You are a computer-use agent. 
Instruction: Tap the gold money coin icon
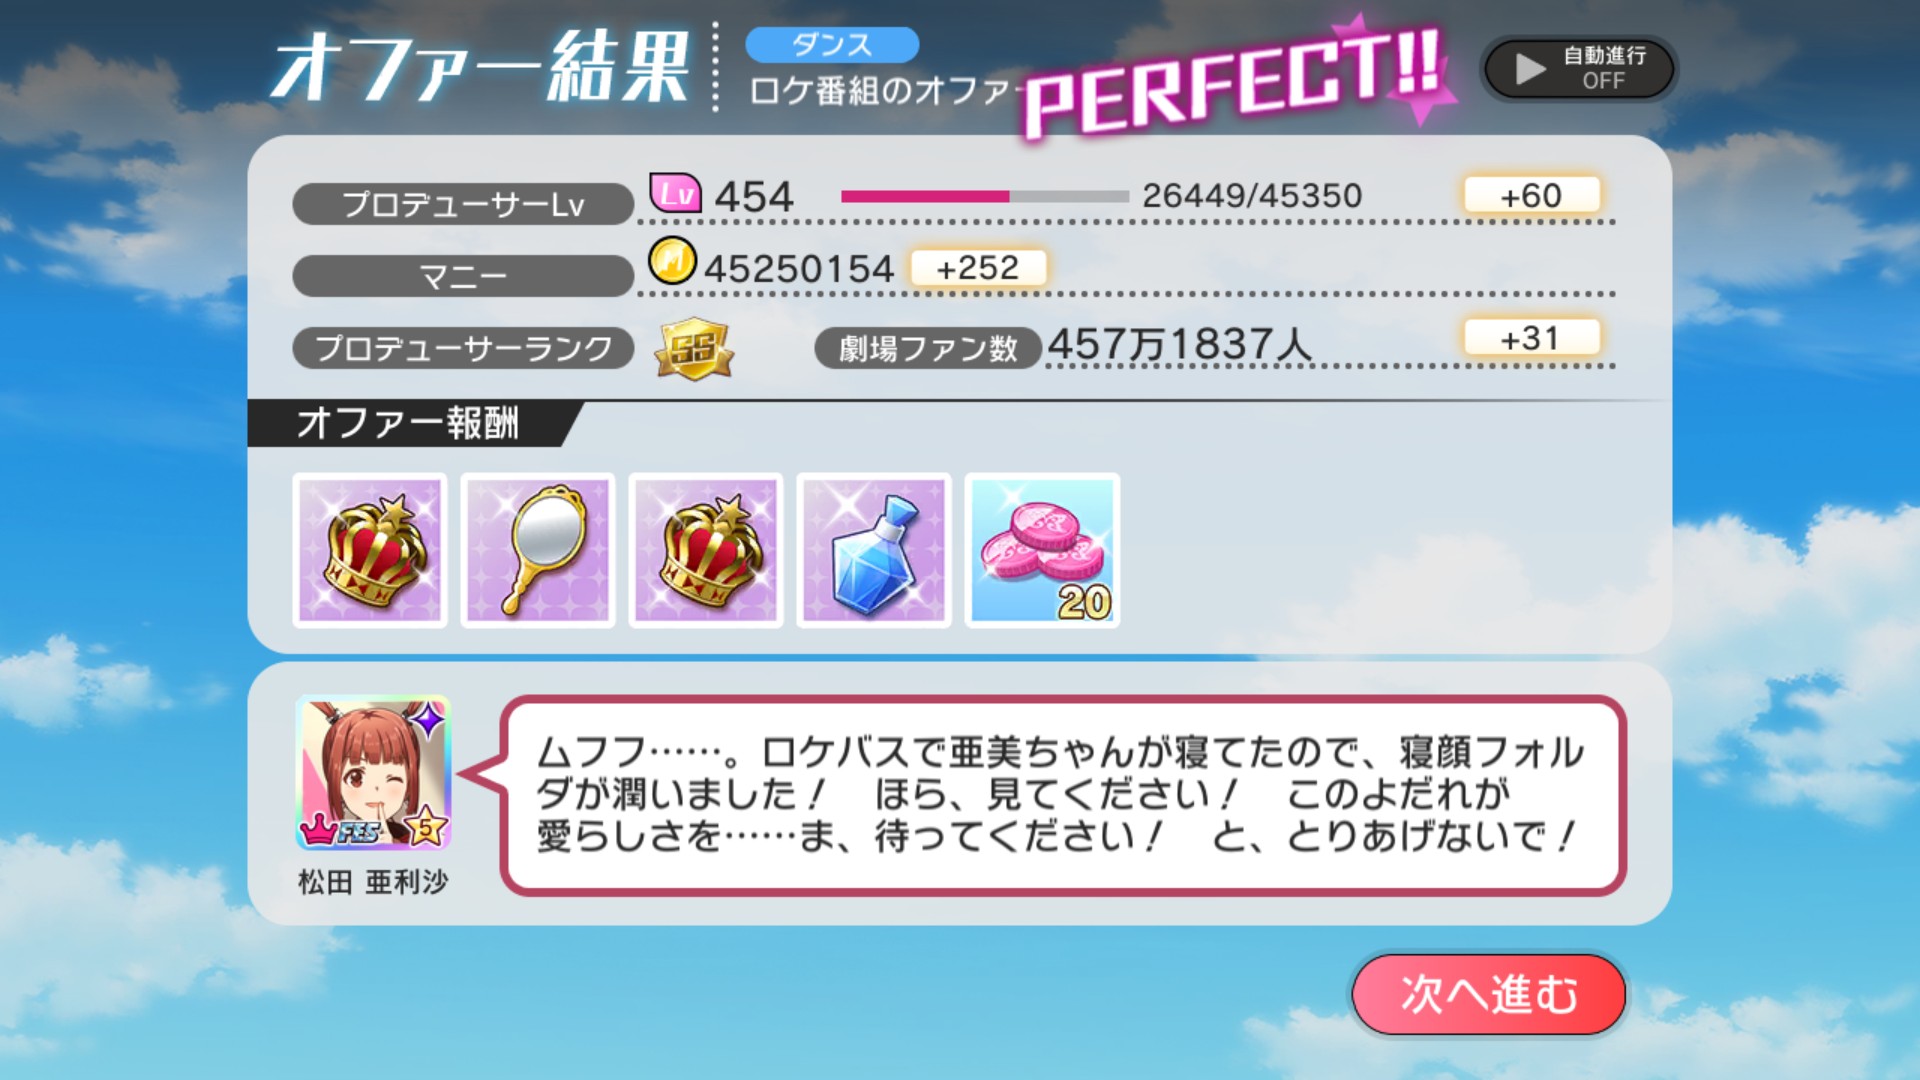click(x=672, y=261)
